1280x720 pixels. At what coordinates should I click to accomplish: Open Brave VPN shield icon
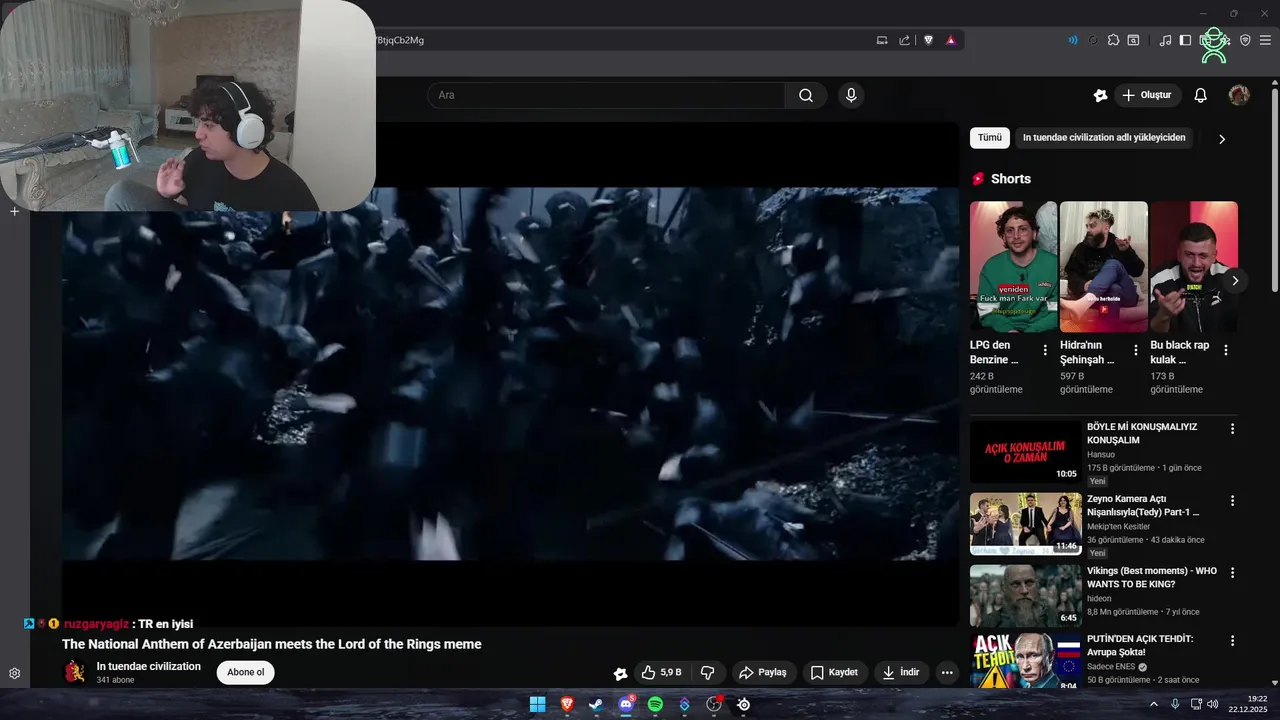(x=1245, y=41)
